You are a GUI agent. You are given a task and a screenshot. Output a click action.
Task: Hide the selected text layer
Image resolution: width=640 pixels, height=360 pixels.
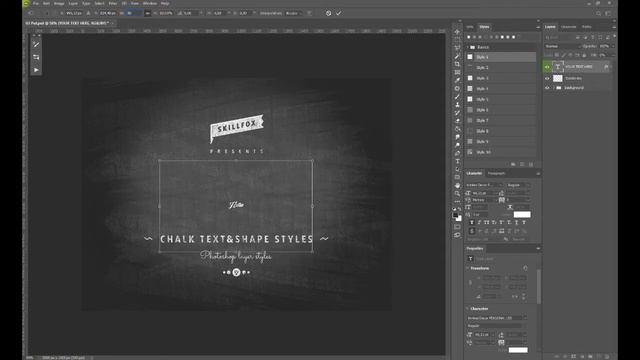point(547,67)
